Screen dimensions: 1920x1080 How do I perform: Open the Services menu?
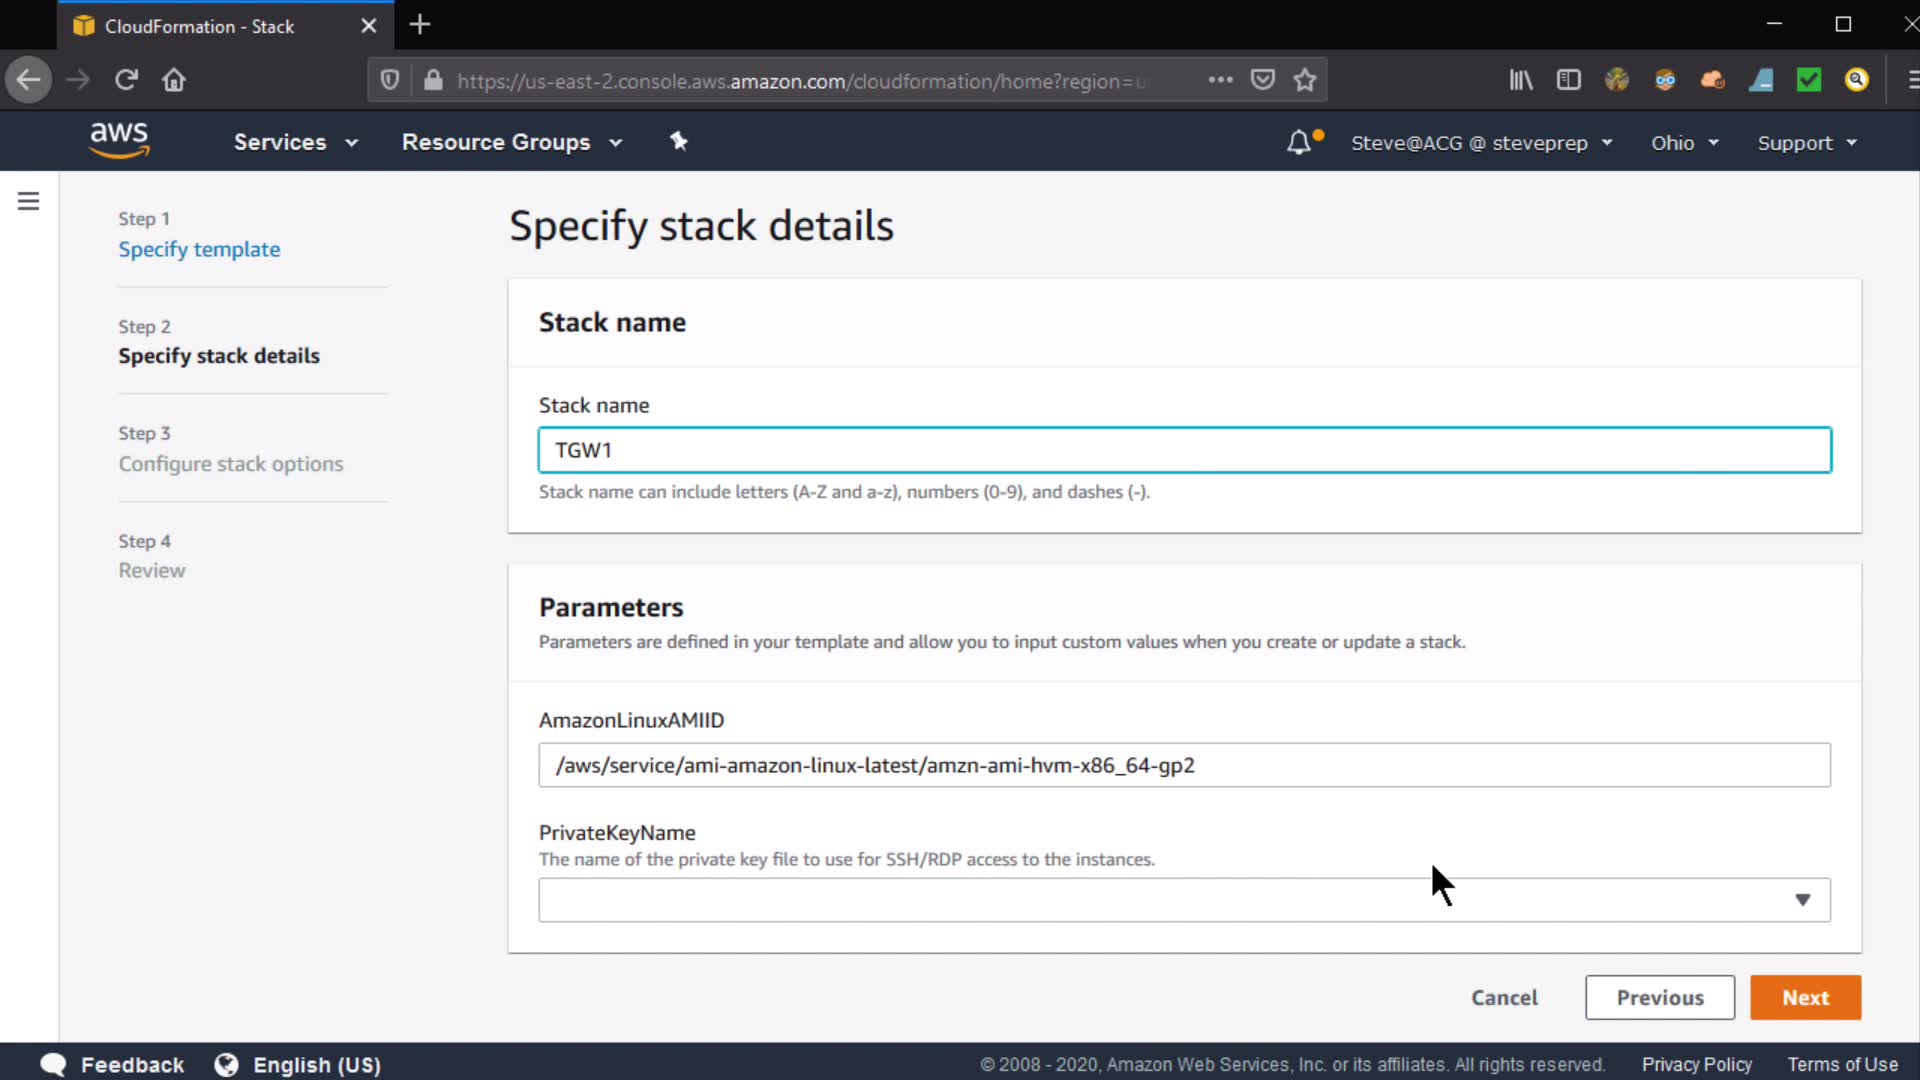(x=295, y=142)
